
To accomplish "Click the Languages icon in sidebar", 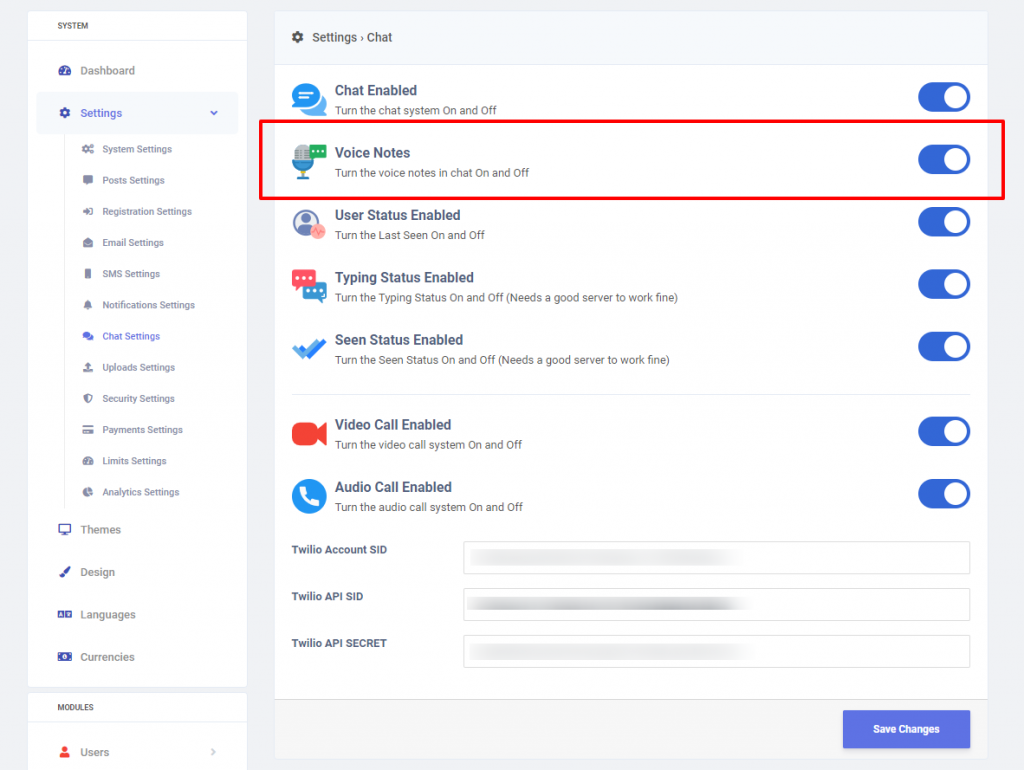I will pos(65,615).
